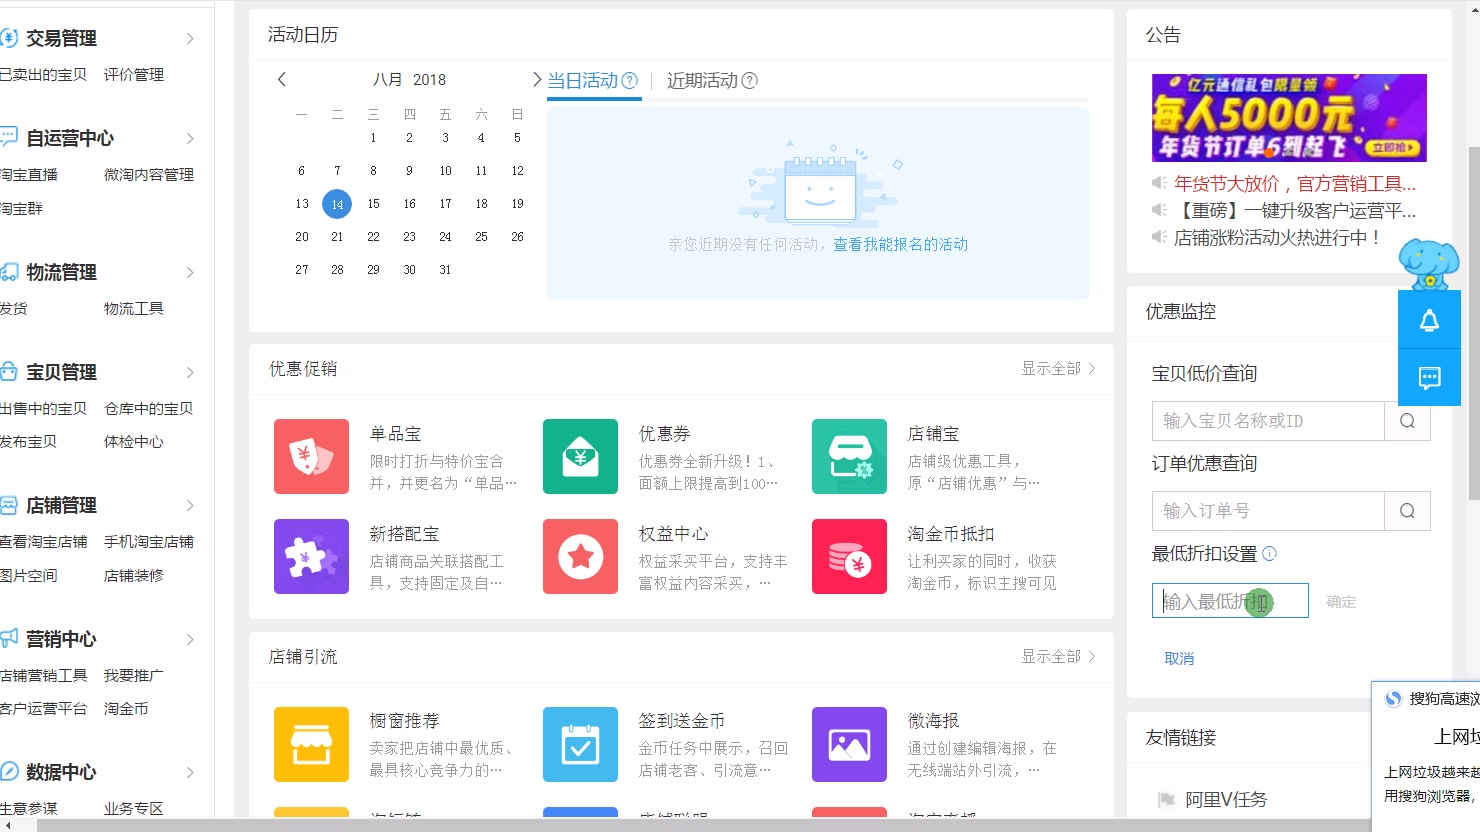This screenshot has width=1480, height=832.
Task: Open the 淘金币抵扣 coin icon
Action: pyautogui.click(x=849, y=556)
